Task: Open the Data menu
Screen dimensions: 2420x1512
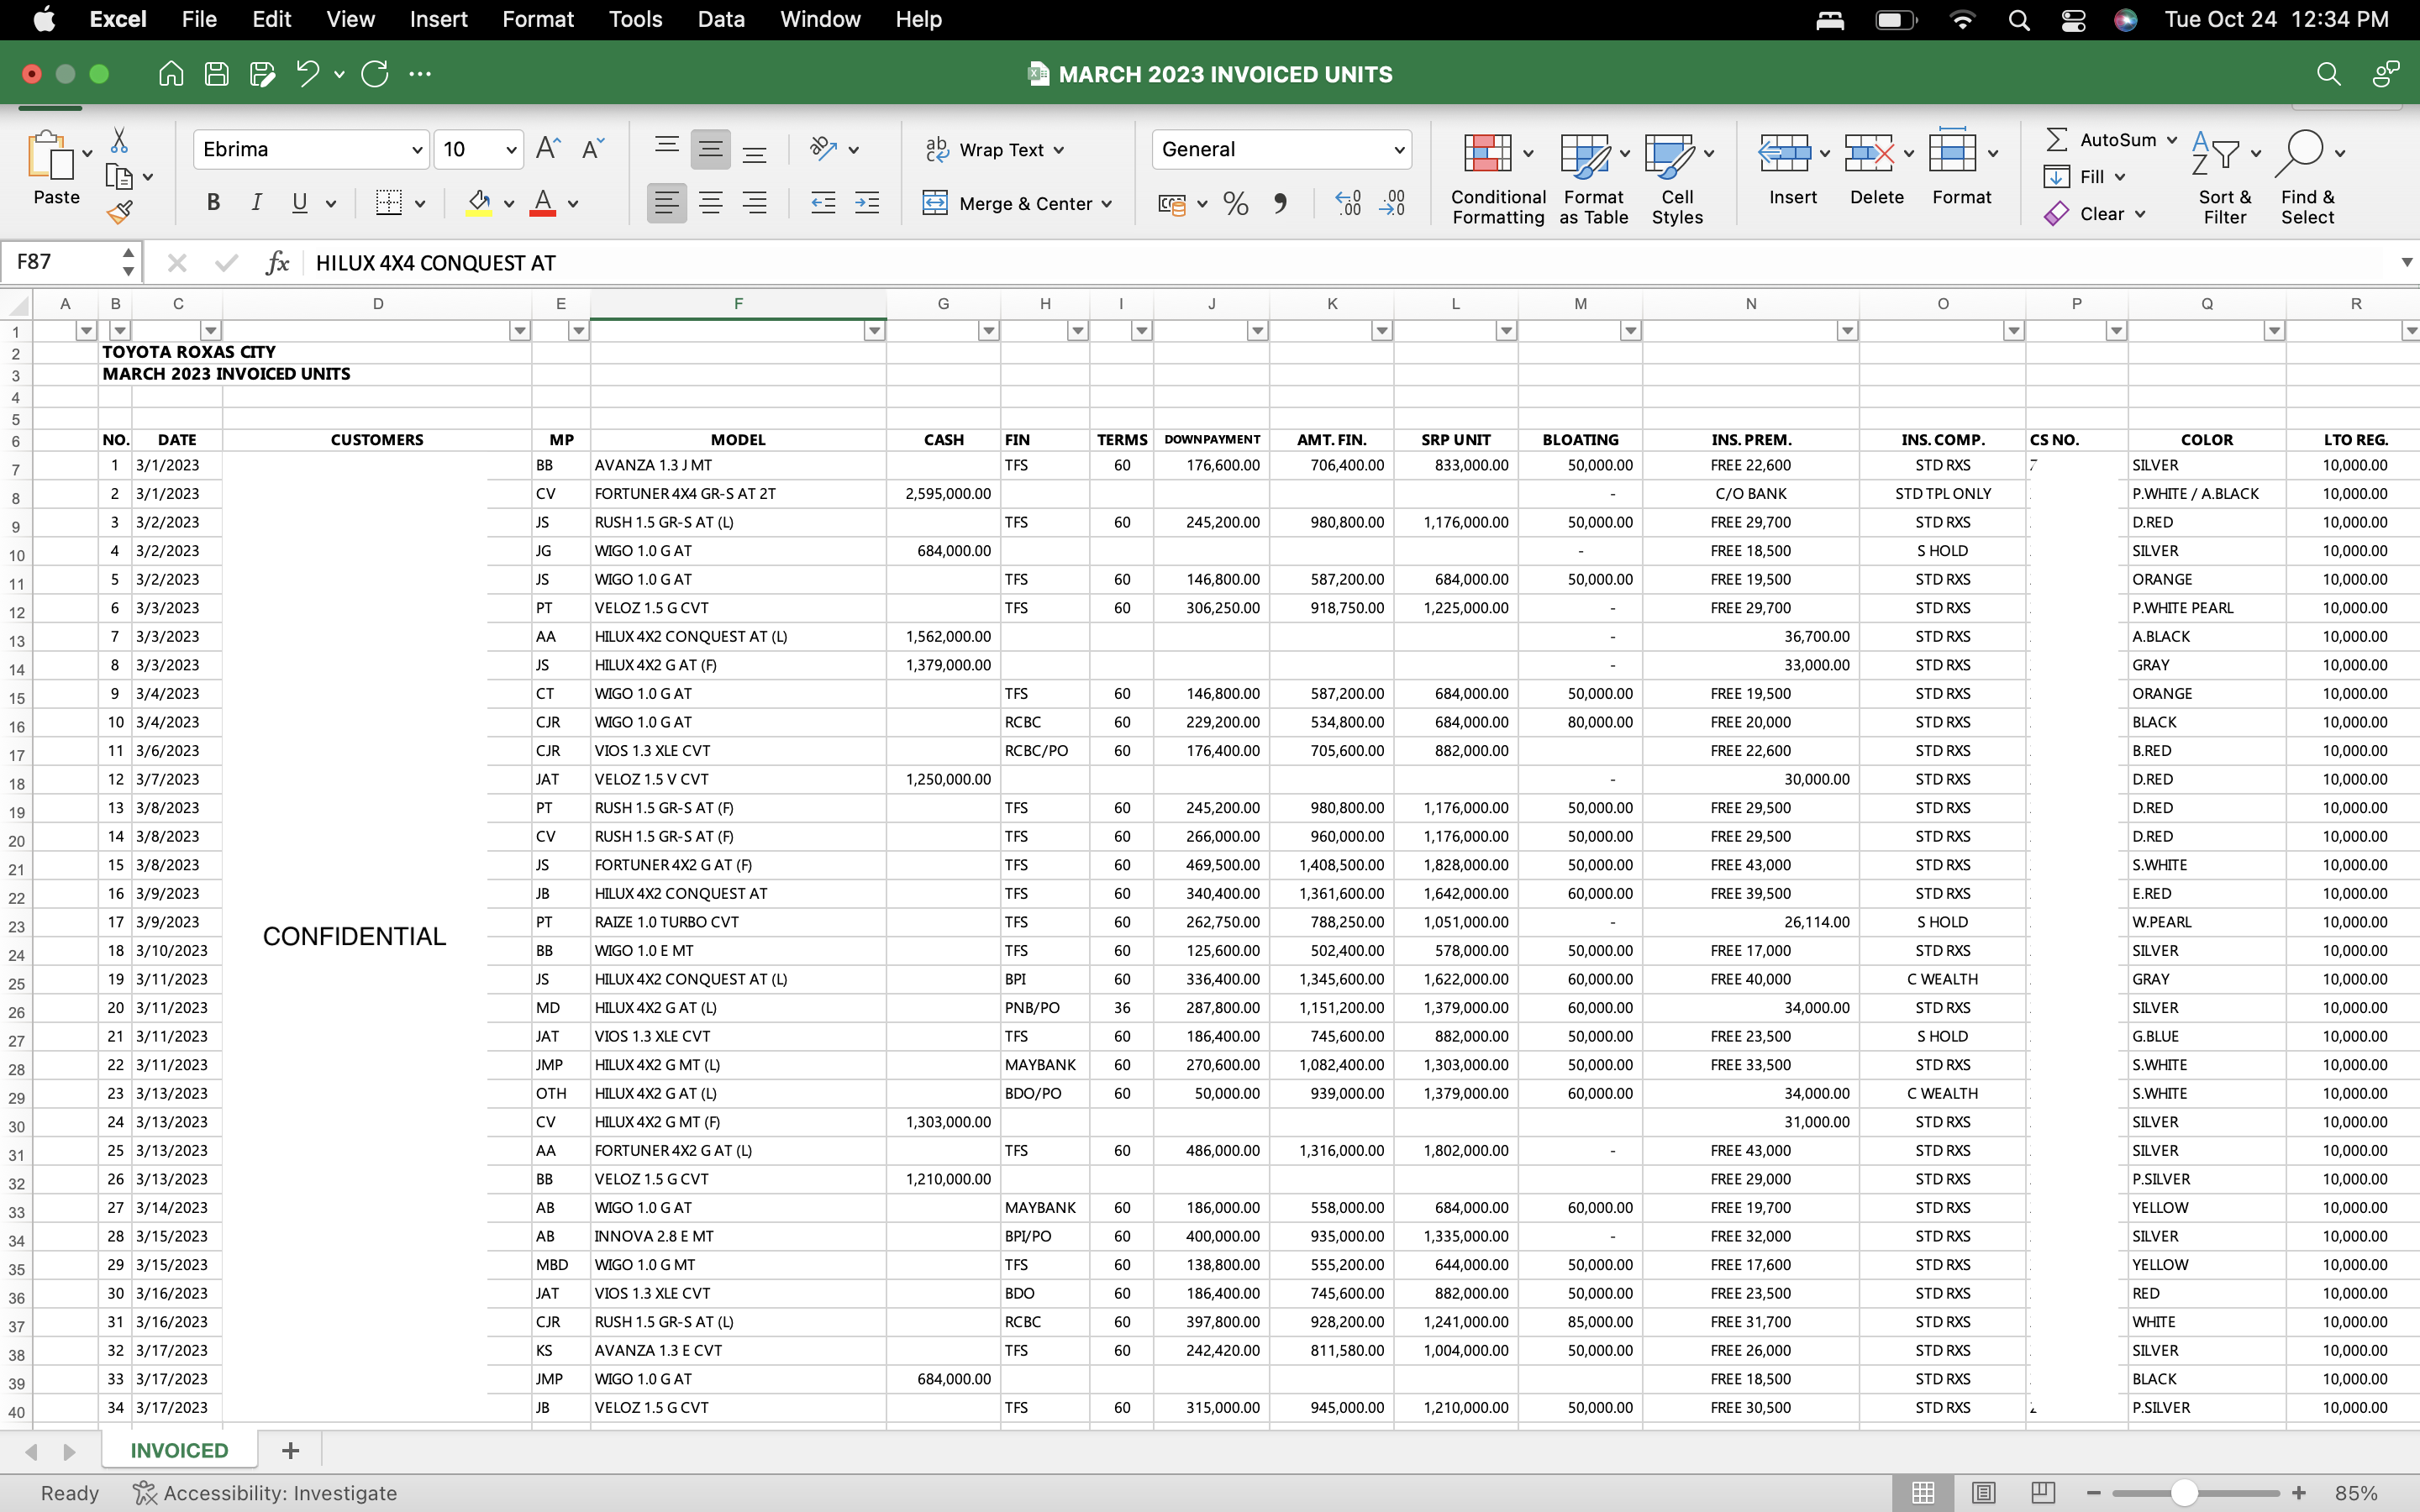Action: (720, 19)
